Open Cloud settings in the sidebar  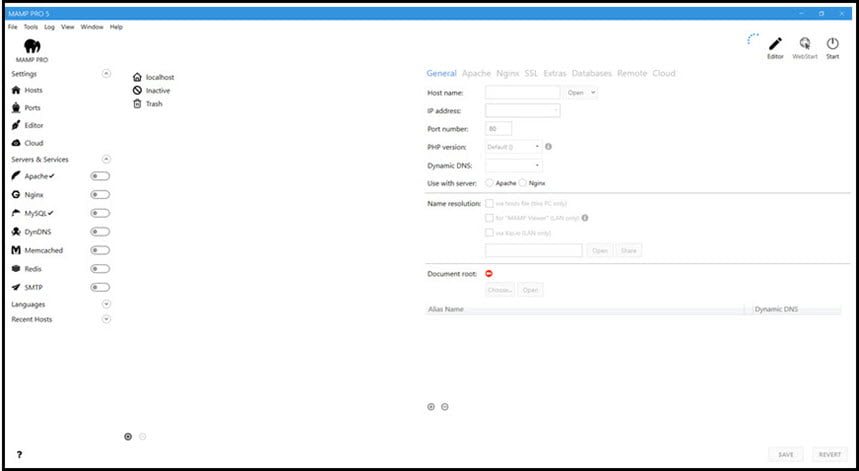point(33,143)
